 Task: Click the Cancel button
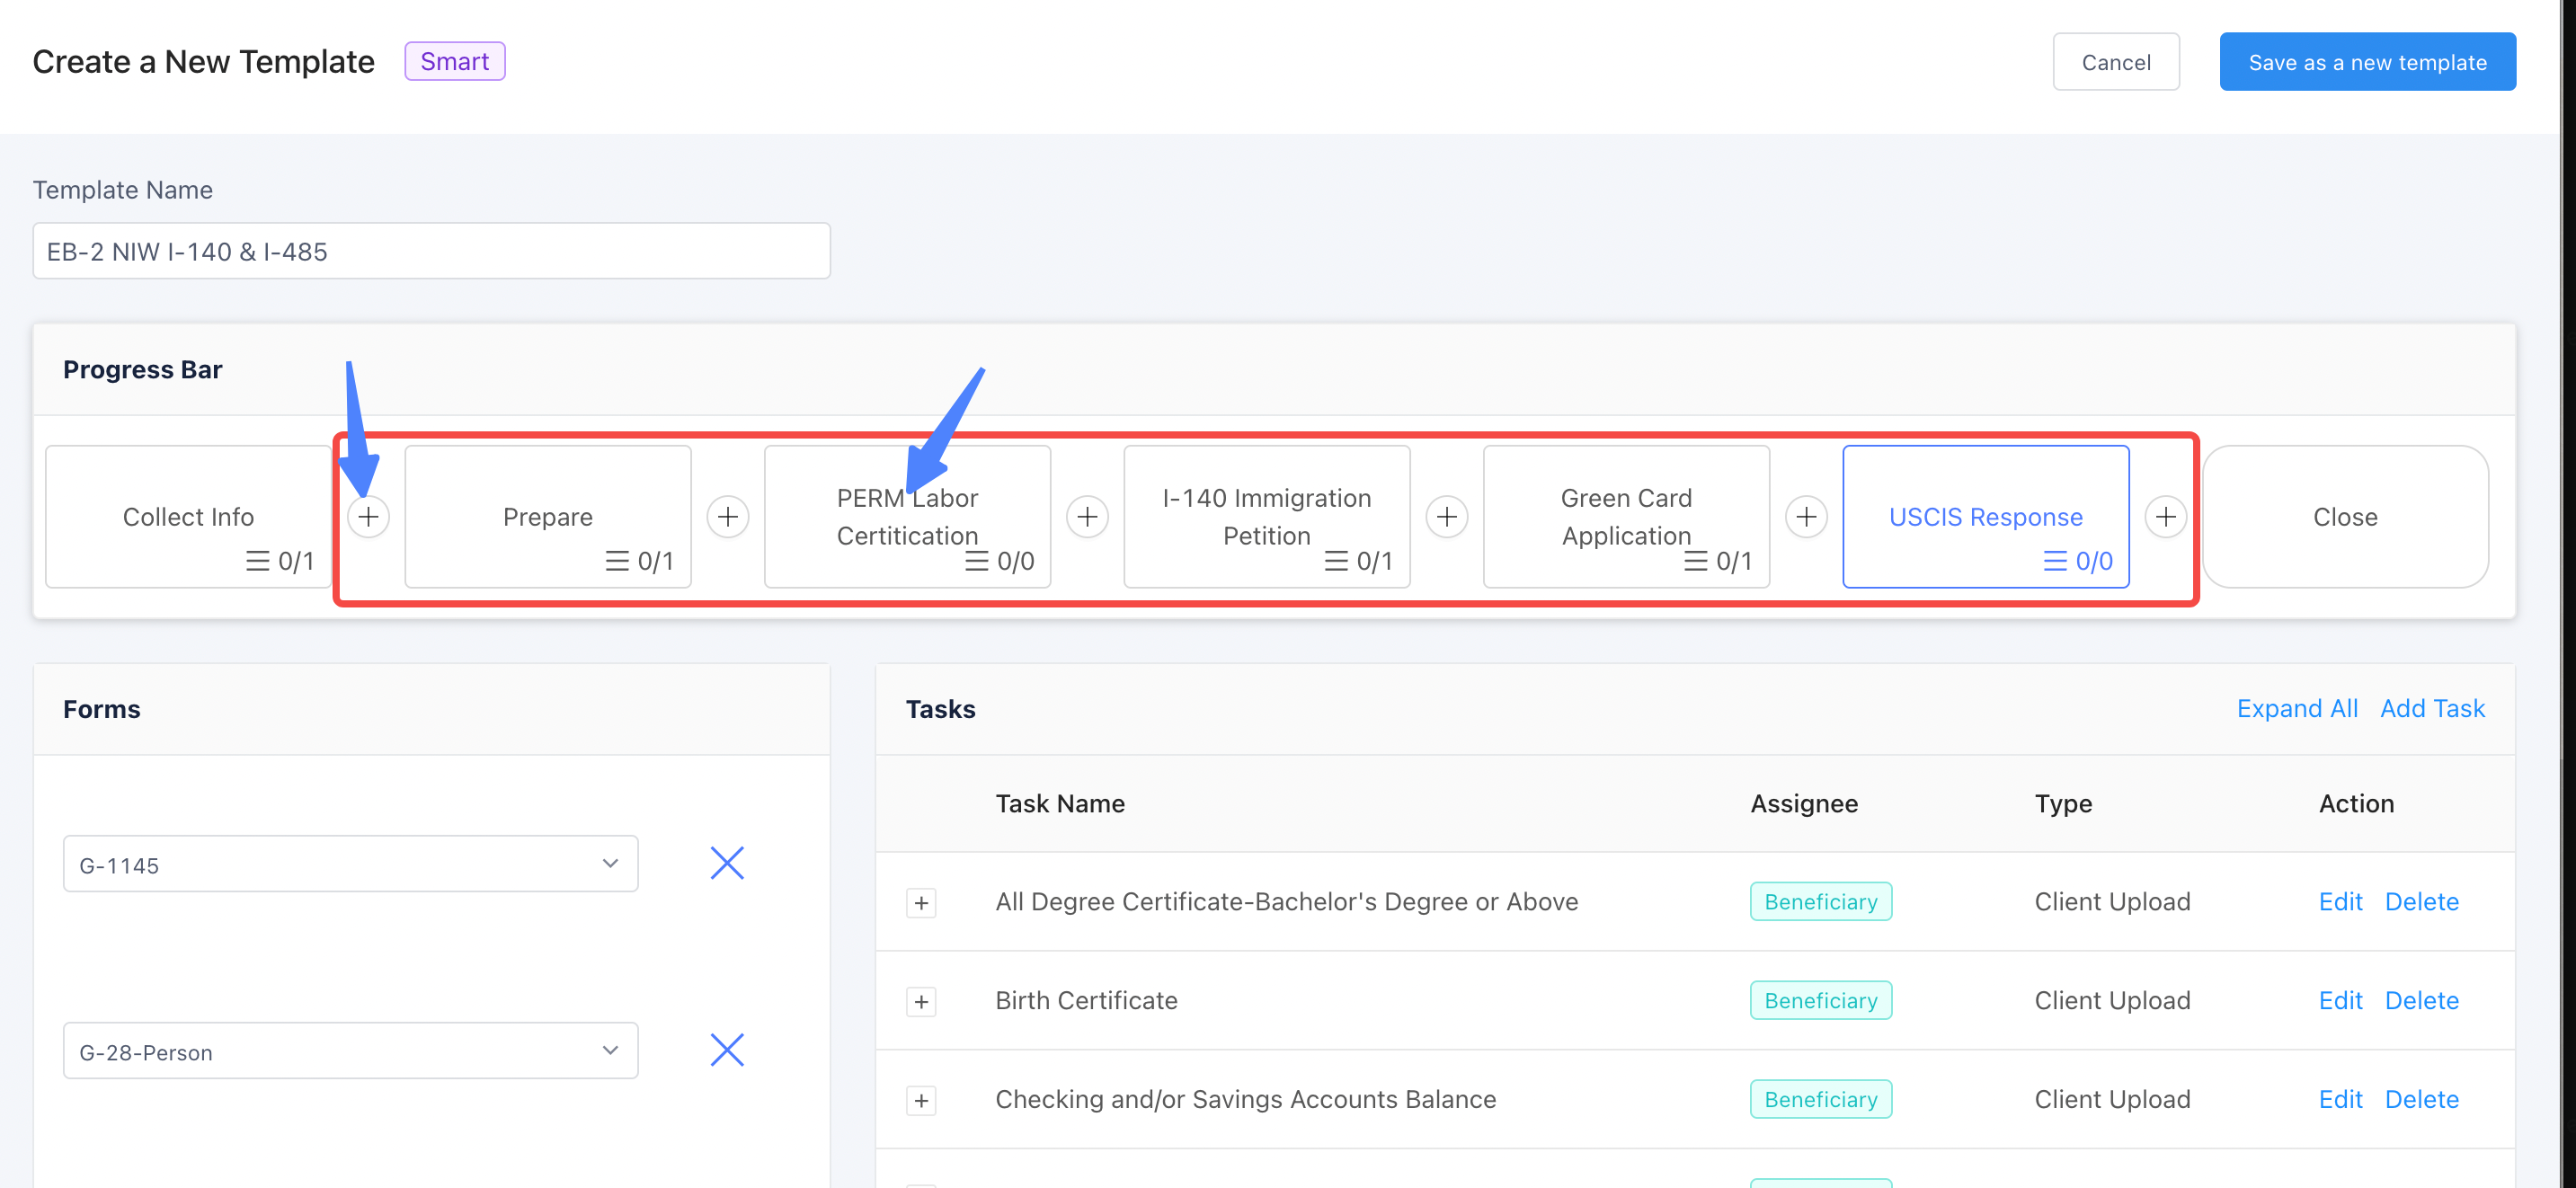point(2116,62)
